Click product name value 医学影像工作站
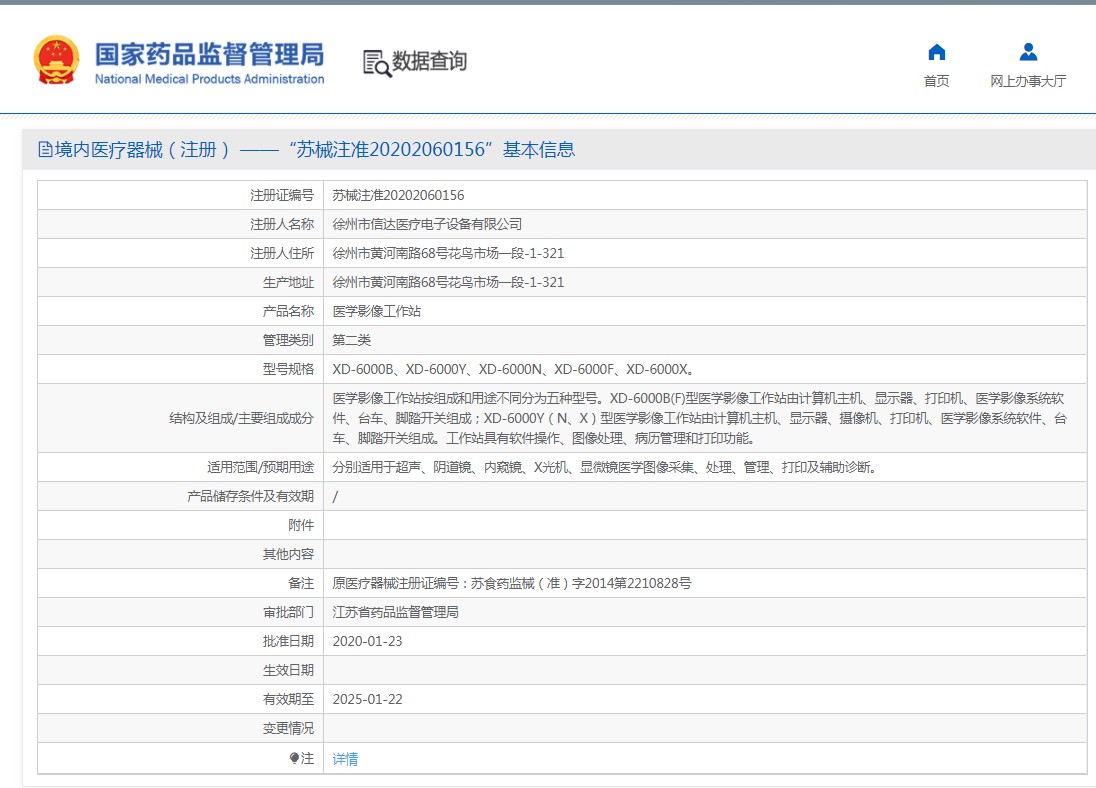This screenshot has height=788, width=1096. (376, 311)
